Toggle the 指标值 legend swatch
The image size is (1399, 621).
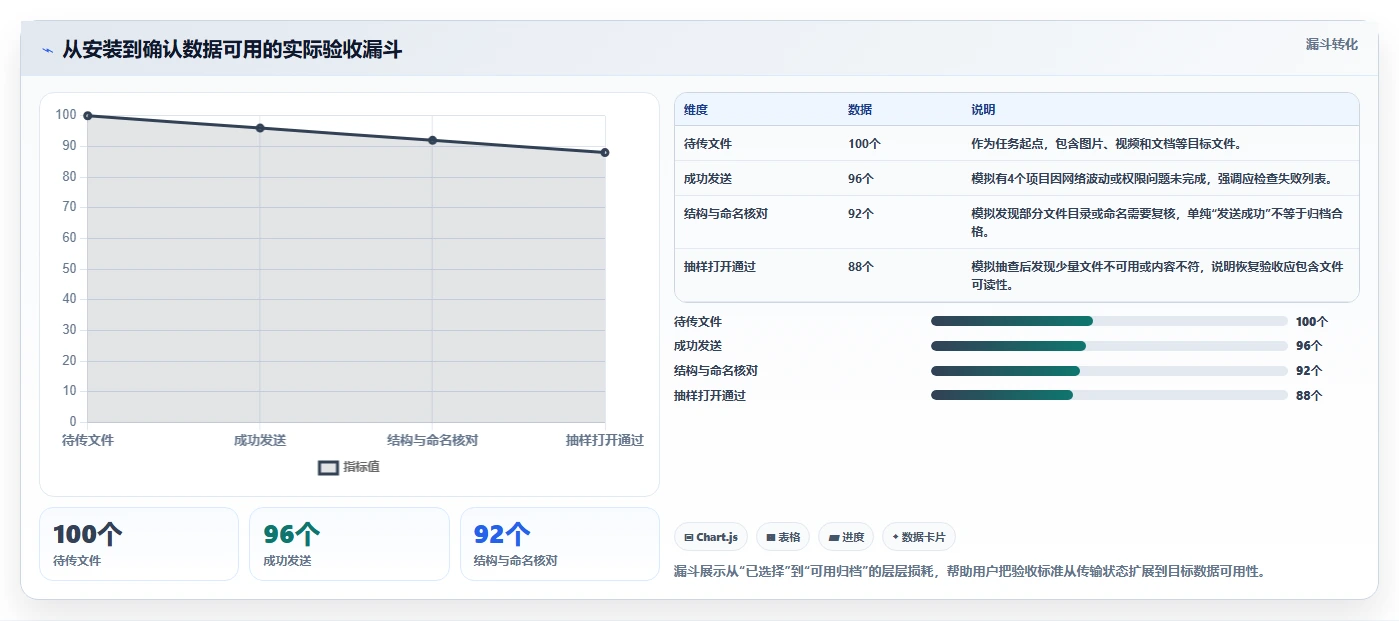[x=328, y=467]
